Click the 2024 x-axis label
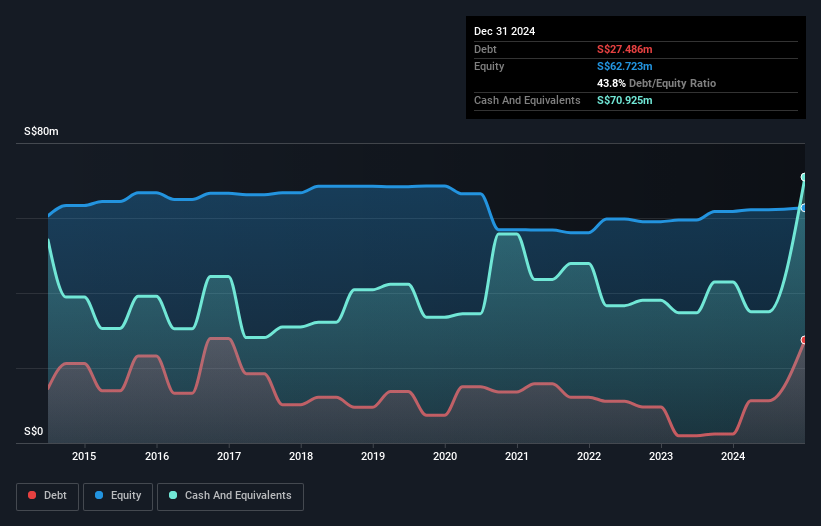Viewport: 821px width, 526px height. click(733, 456)
